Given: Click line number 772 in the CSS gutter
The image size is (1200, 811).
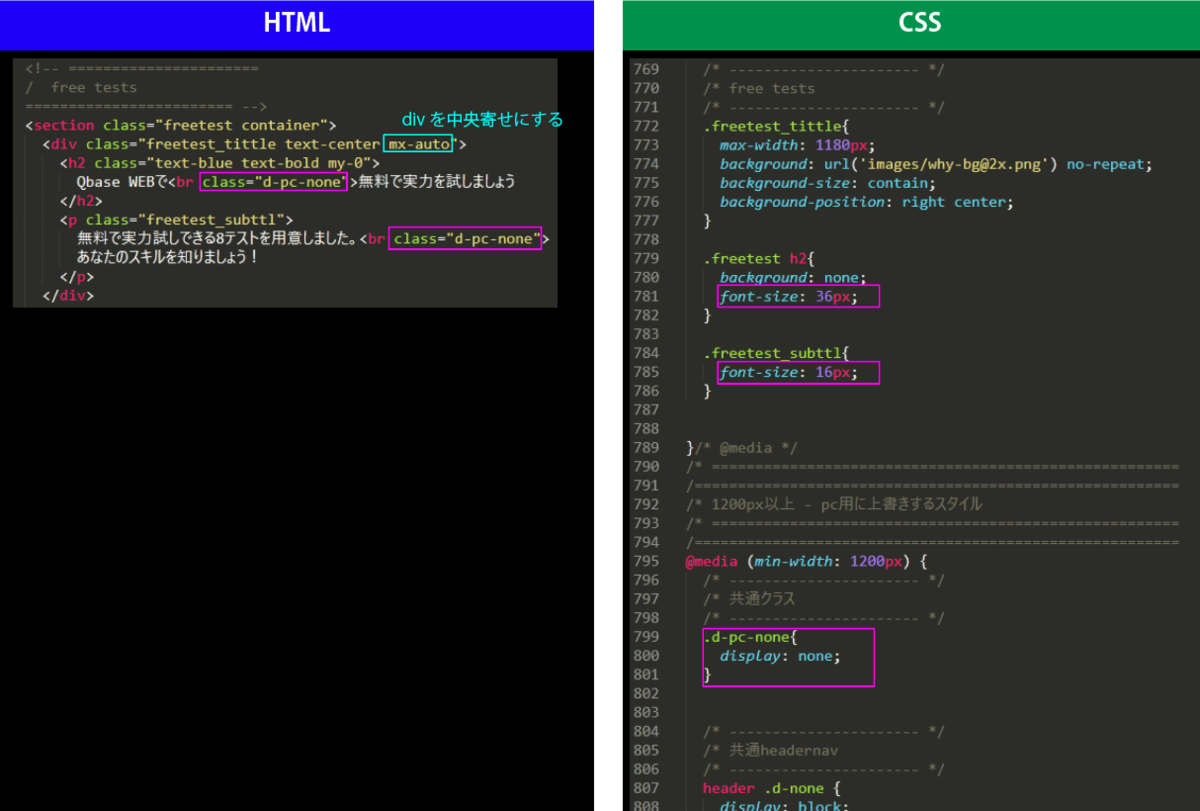Looking at the screenshot, I should (x=647, y=126).
